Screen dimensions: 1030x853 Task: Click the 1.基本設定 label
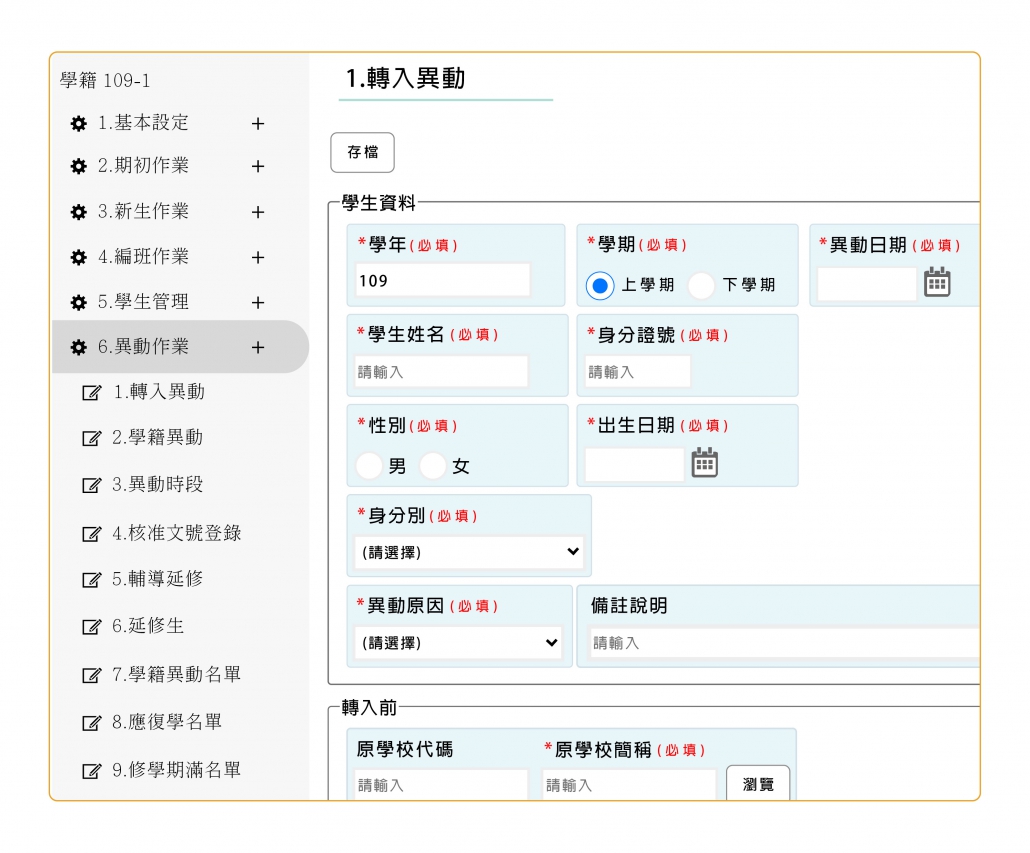click(x=143, y=123)
